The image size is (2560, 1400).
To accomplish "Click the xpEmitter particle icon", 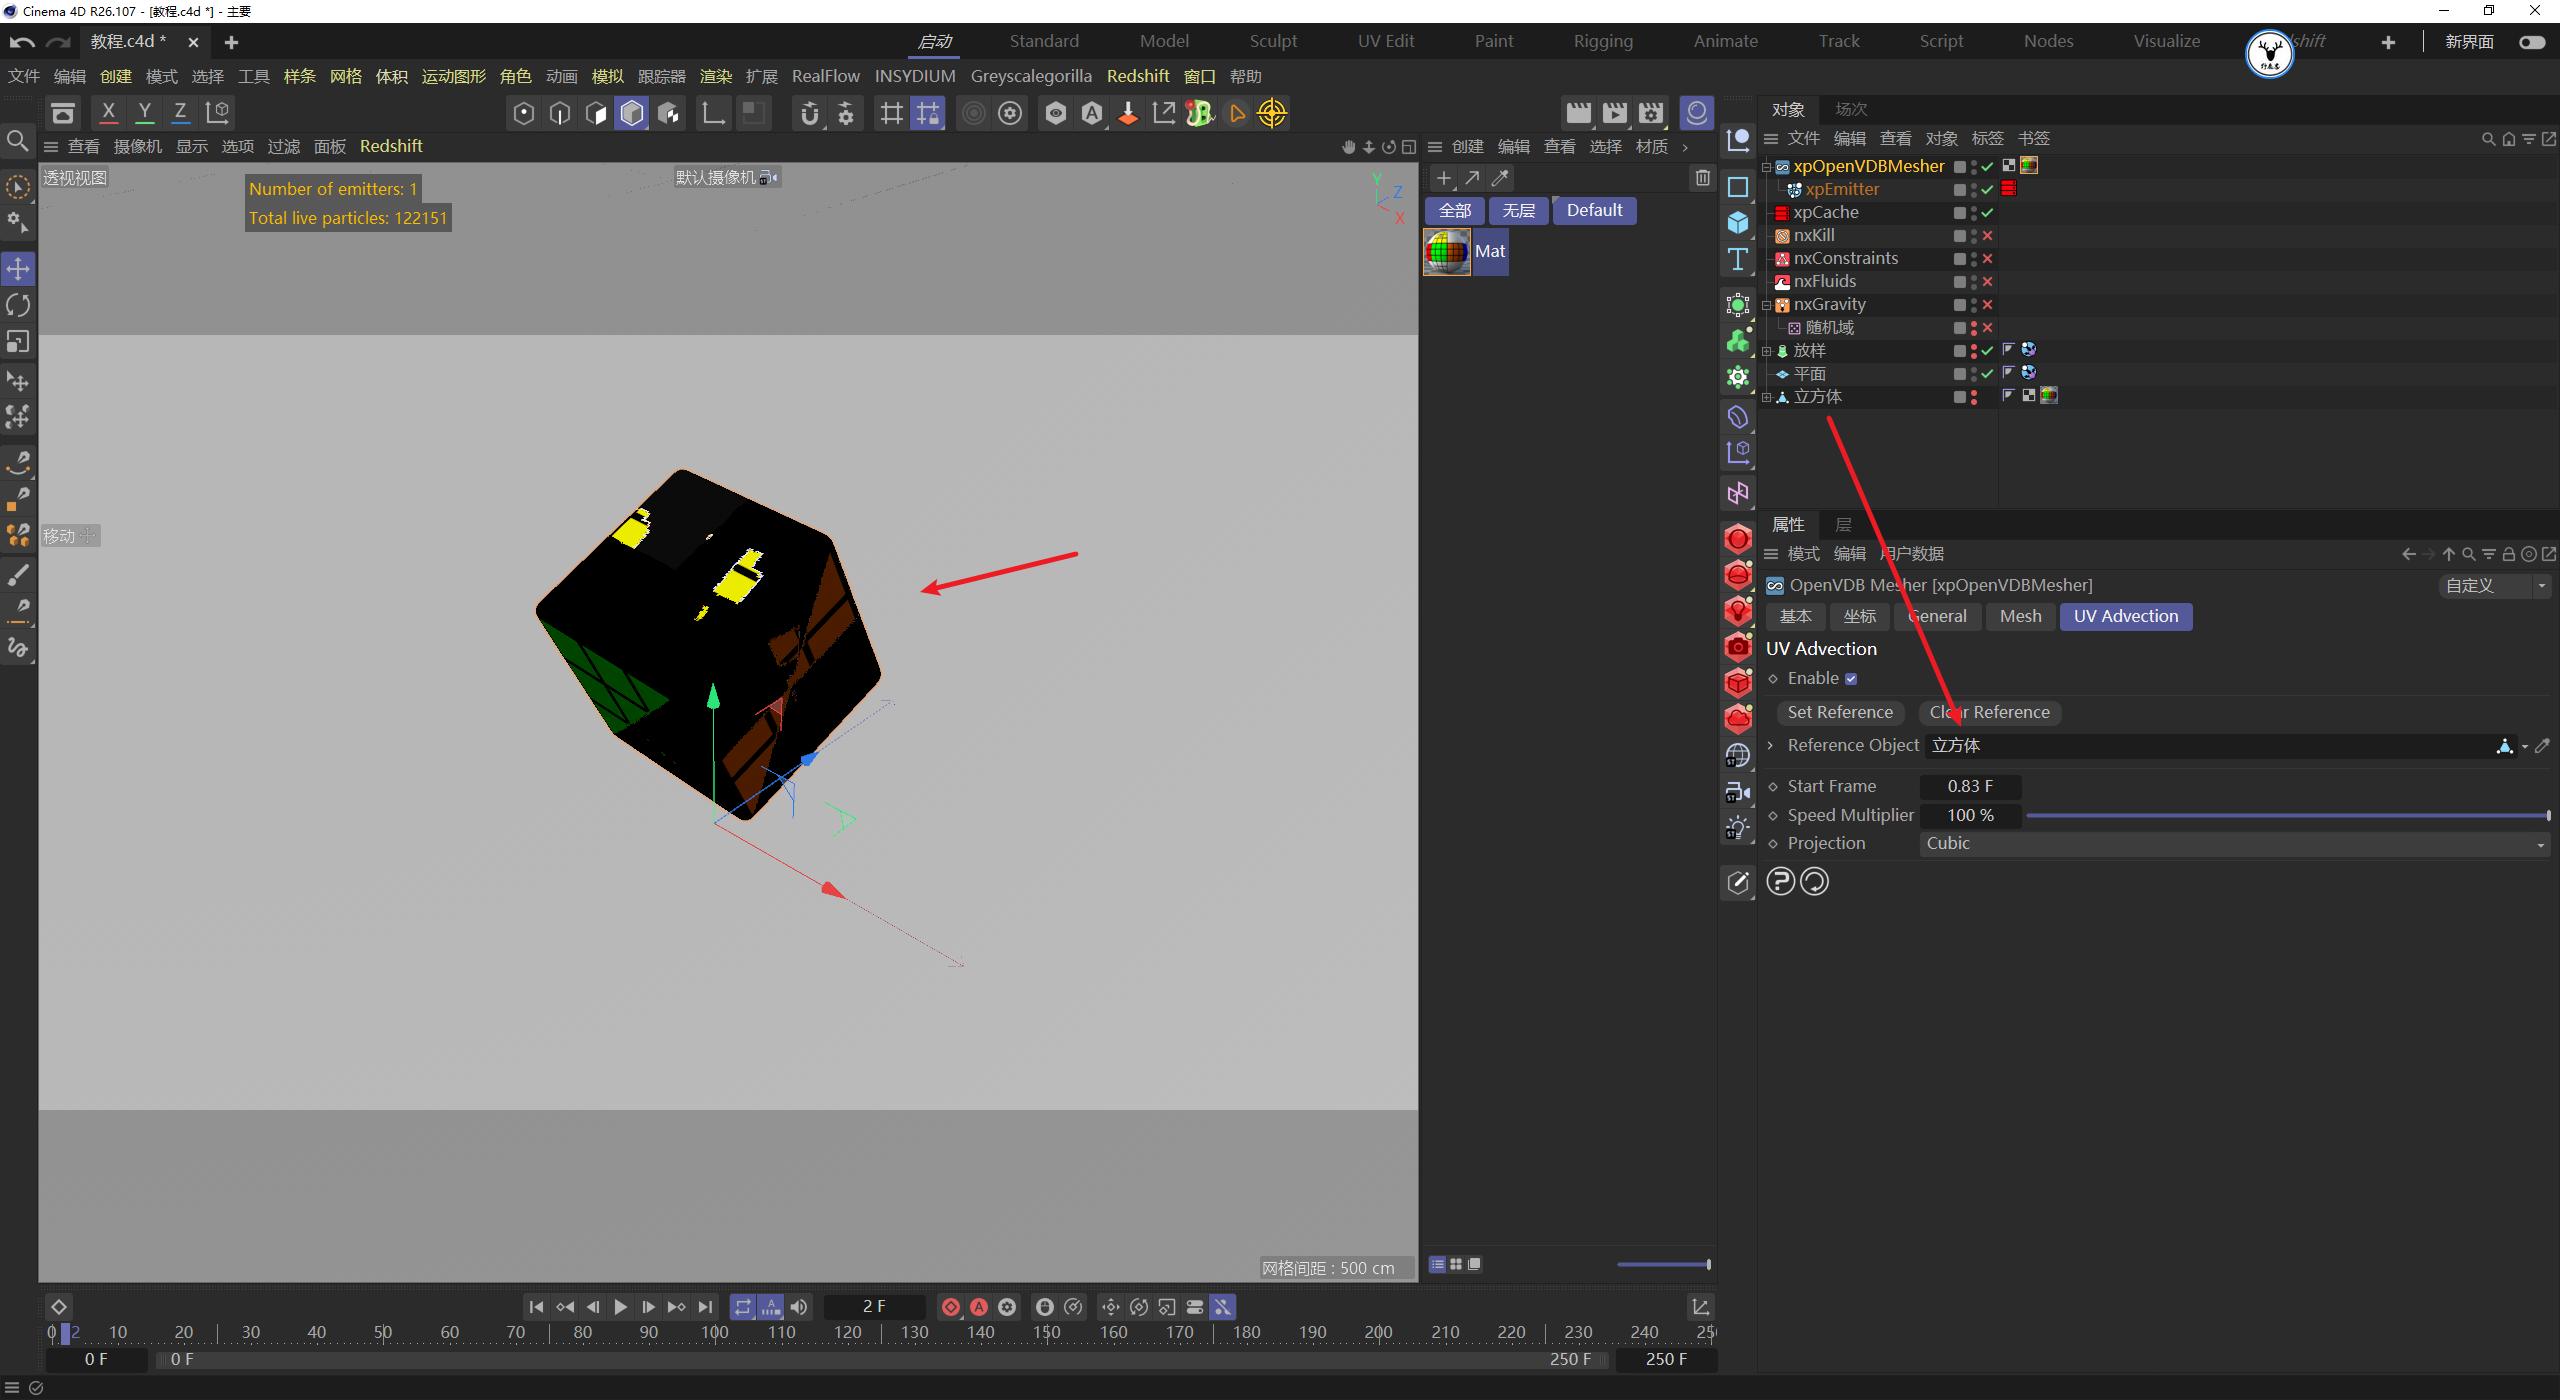I will click(x=1795, y=190).
